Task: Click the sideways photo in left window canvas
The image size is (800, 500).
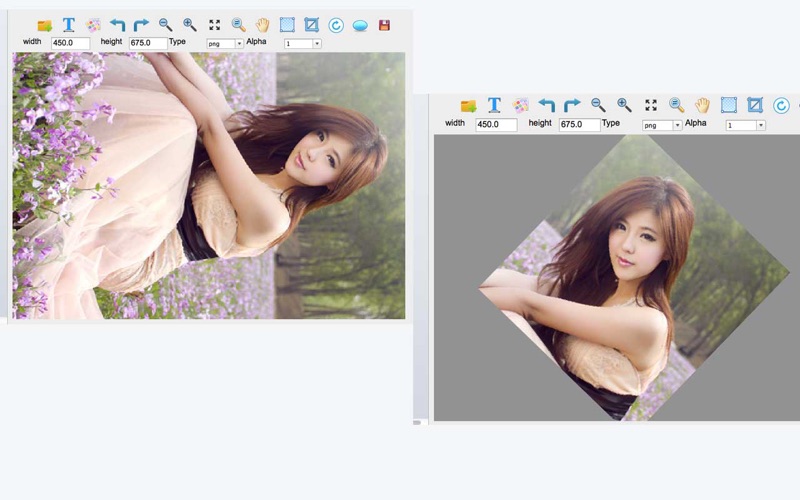Action: click(x=209, y=185)
